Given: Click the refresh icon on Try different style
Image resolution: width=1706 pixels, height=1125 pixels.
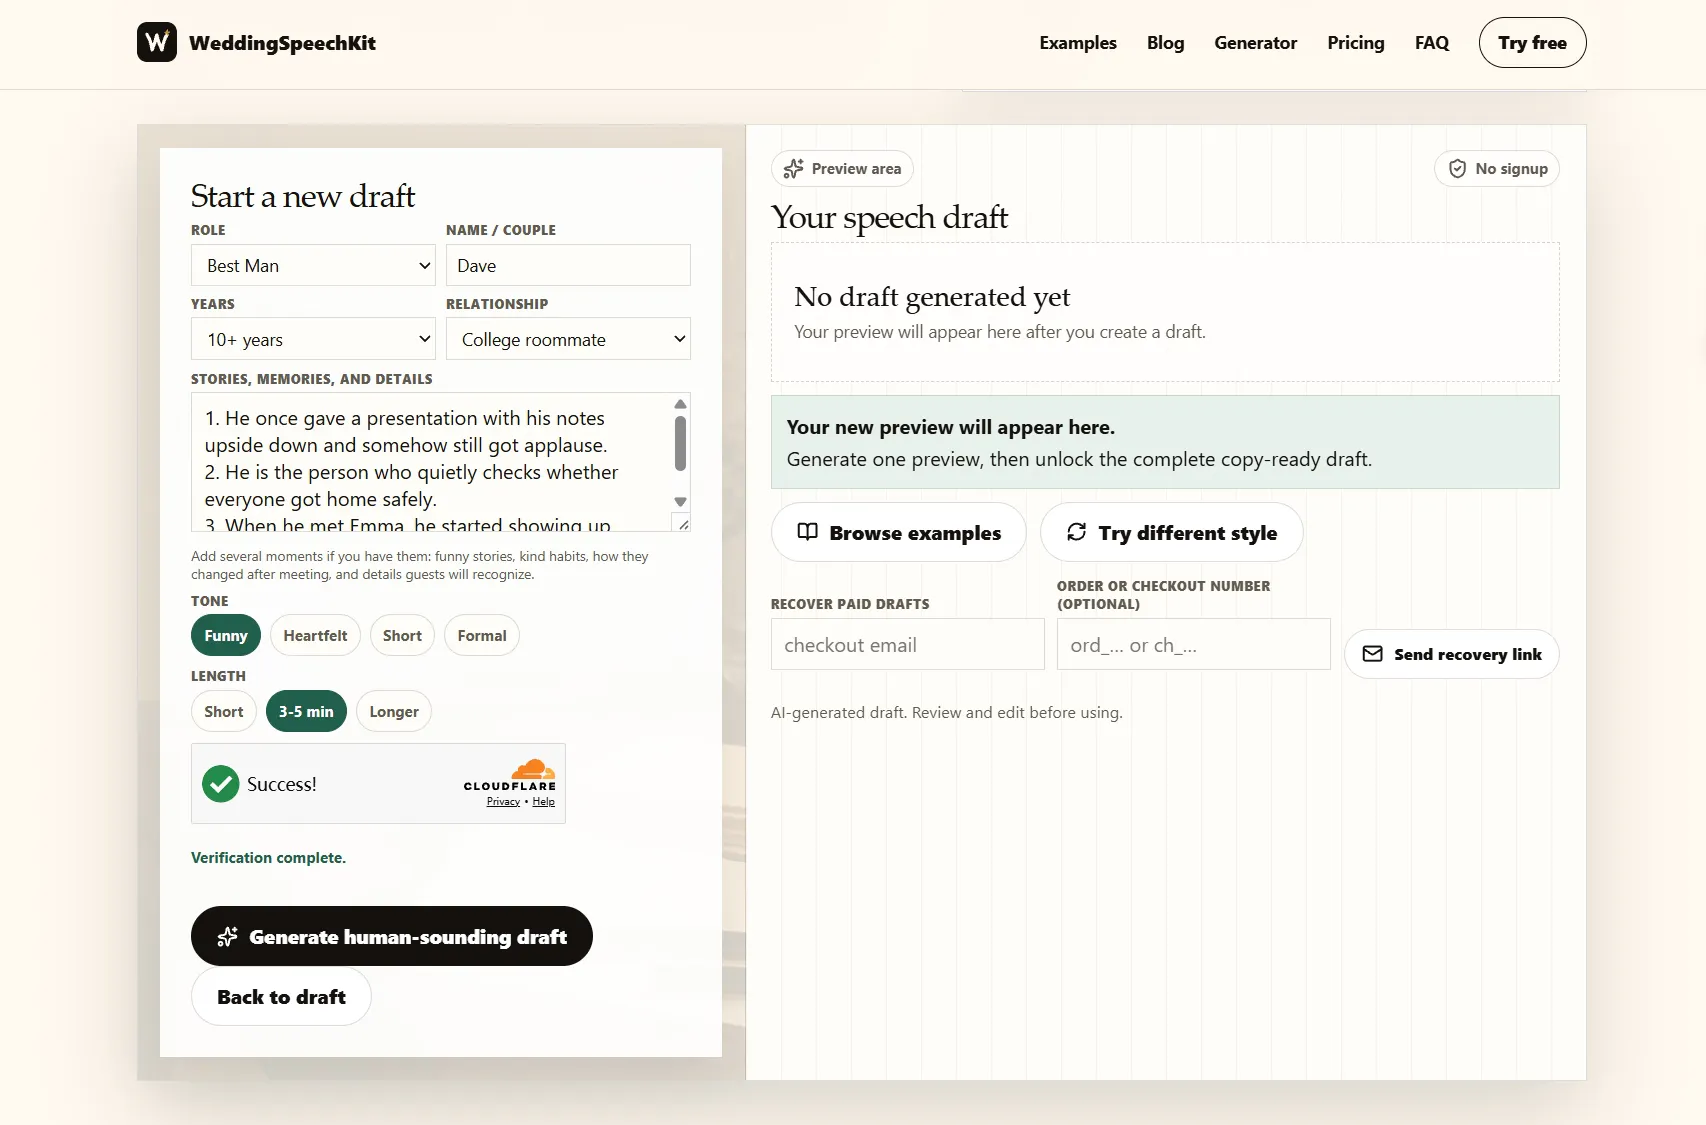Looking at the screenshot, I should click(1076, 532).
